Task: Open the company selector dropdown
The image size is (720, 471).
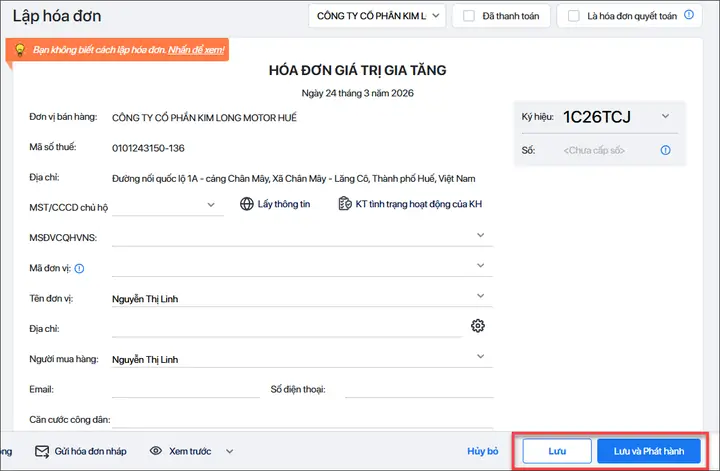Action: click(x=377, y=16)
